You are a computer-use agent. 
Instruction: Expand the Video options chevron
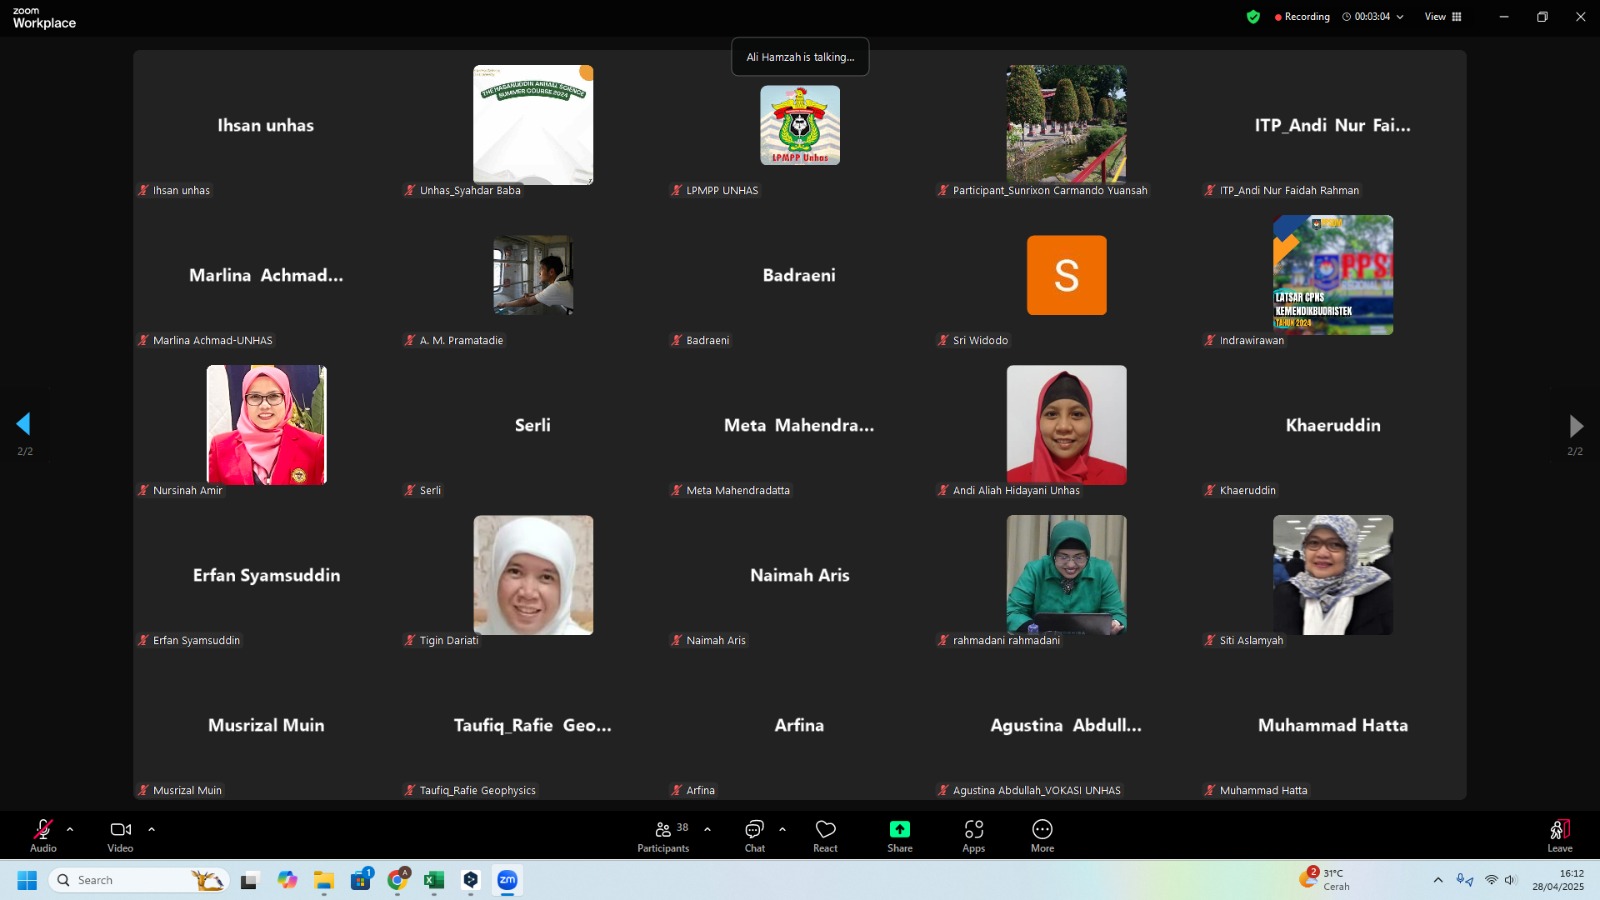[151, 828]
